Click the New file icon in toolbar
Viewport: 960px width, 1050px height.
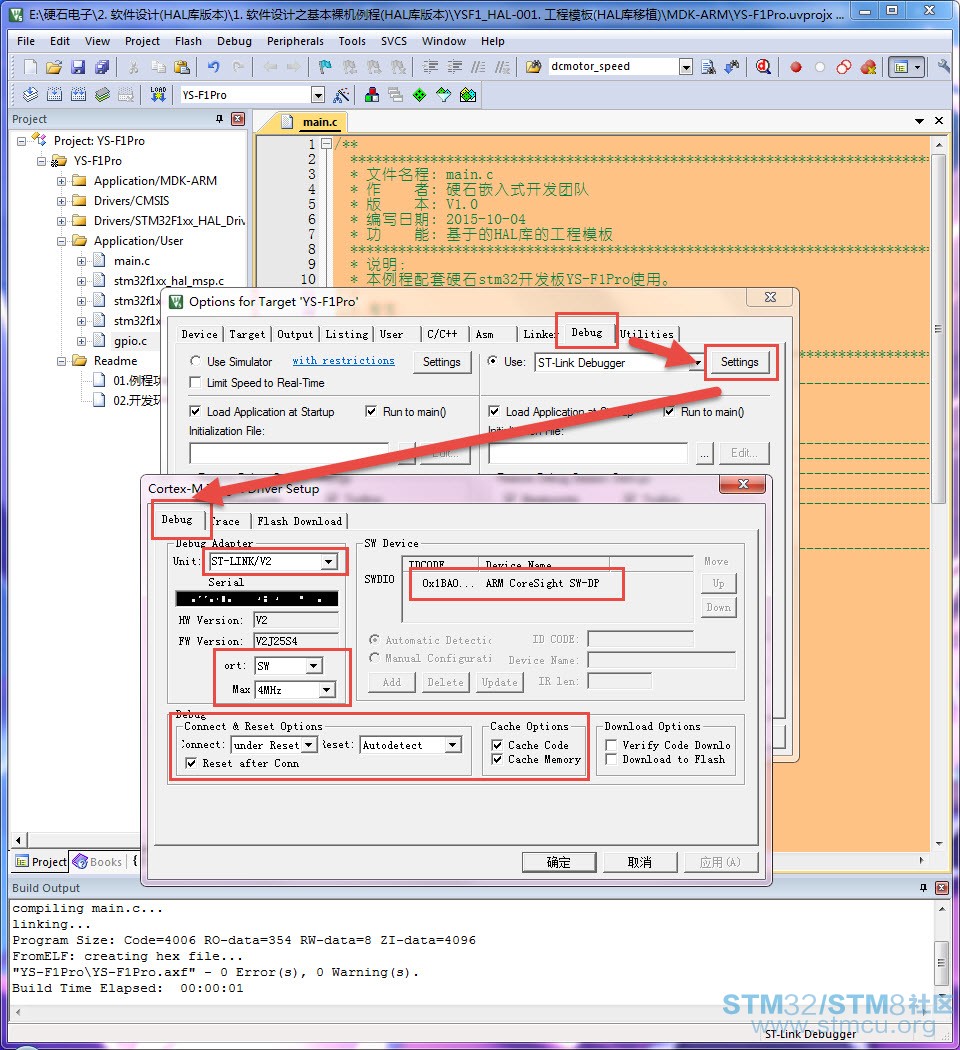[30, 66]
